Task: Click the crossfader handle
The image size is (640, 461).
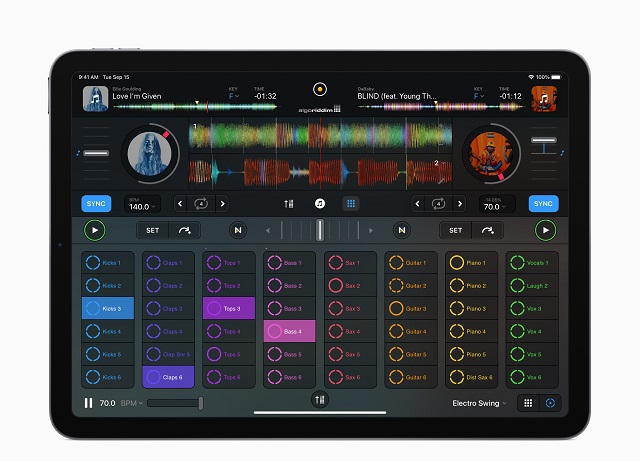Action: pos(320,230)
